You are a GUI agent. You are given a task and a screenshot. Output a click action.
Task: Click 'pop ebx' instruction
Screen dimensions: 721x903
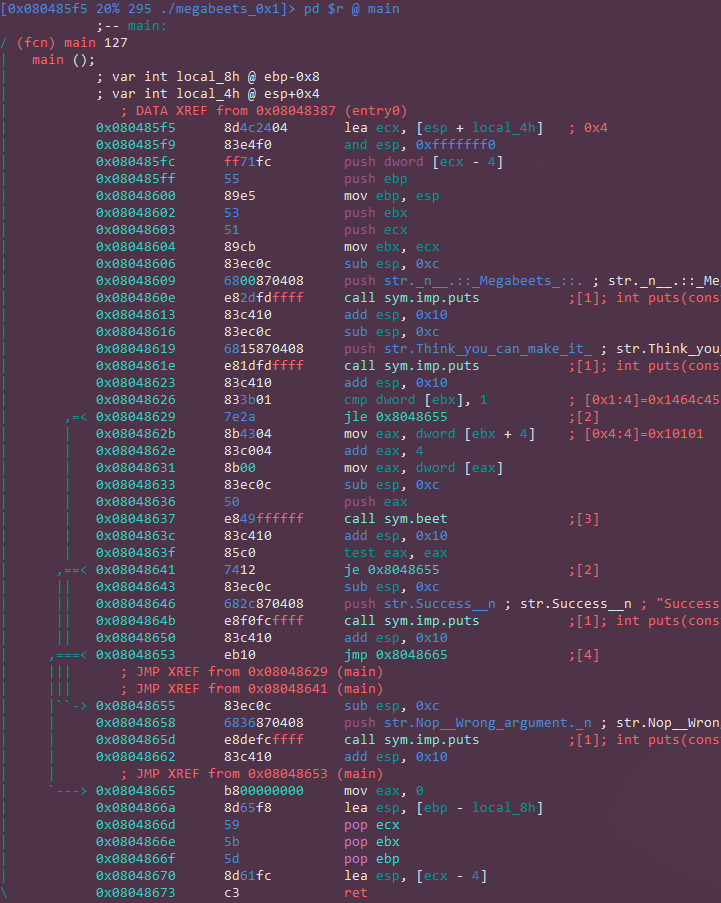click(x=371, y=841)
